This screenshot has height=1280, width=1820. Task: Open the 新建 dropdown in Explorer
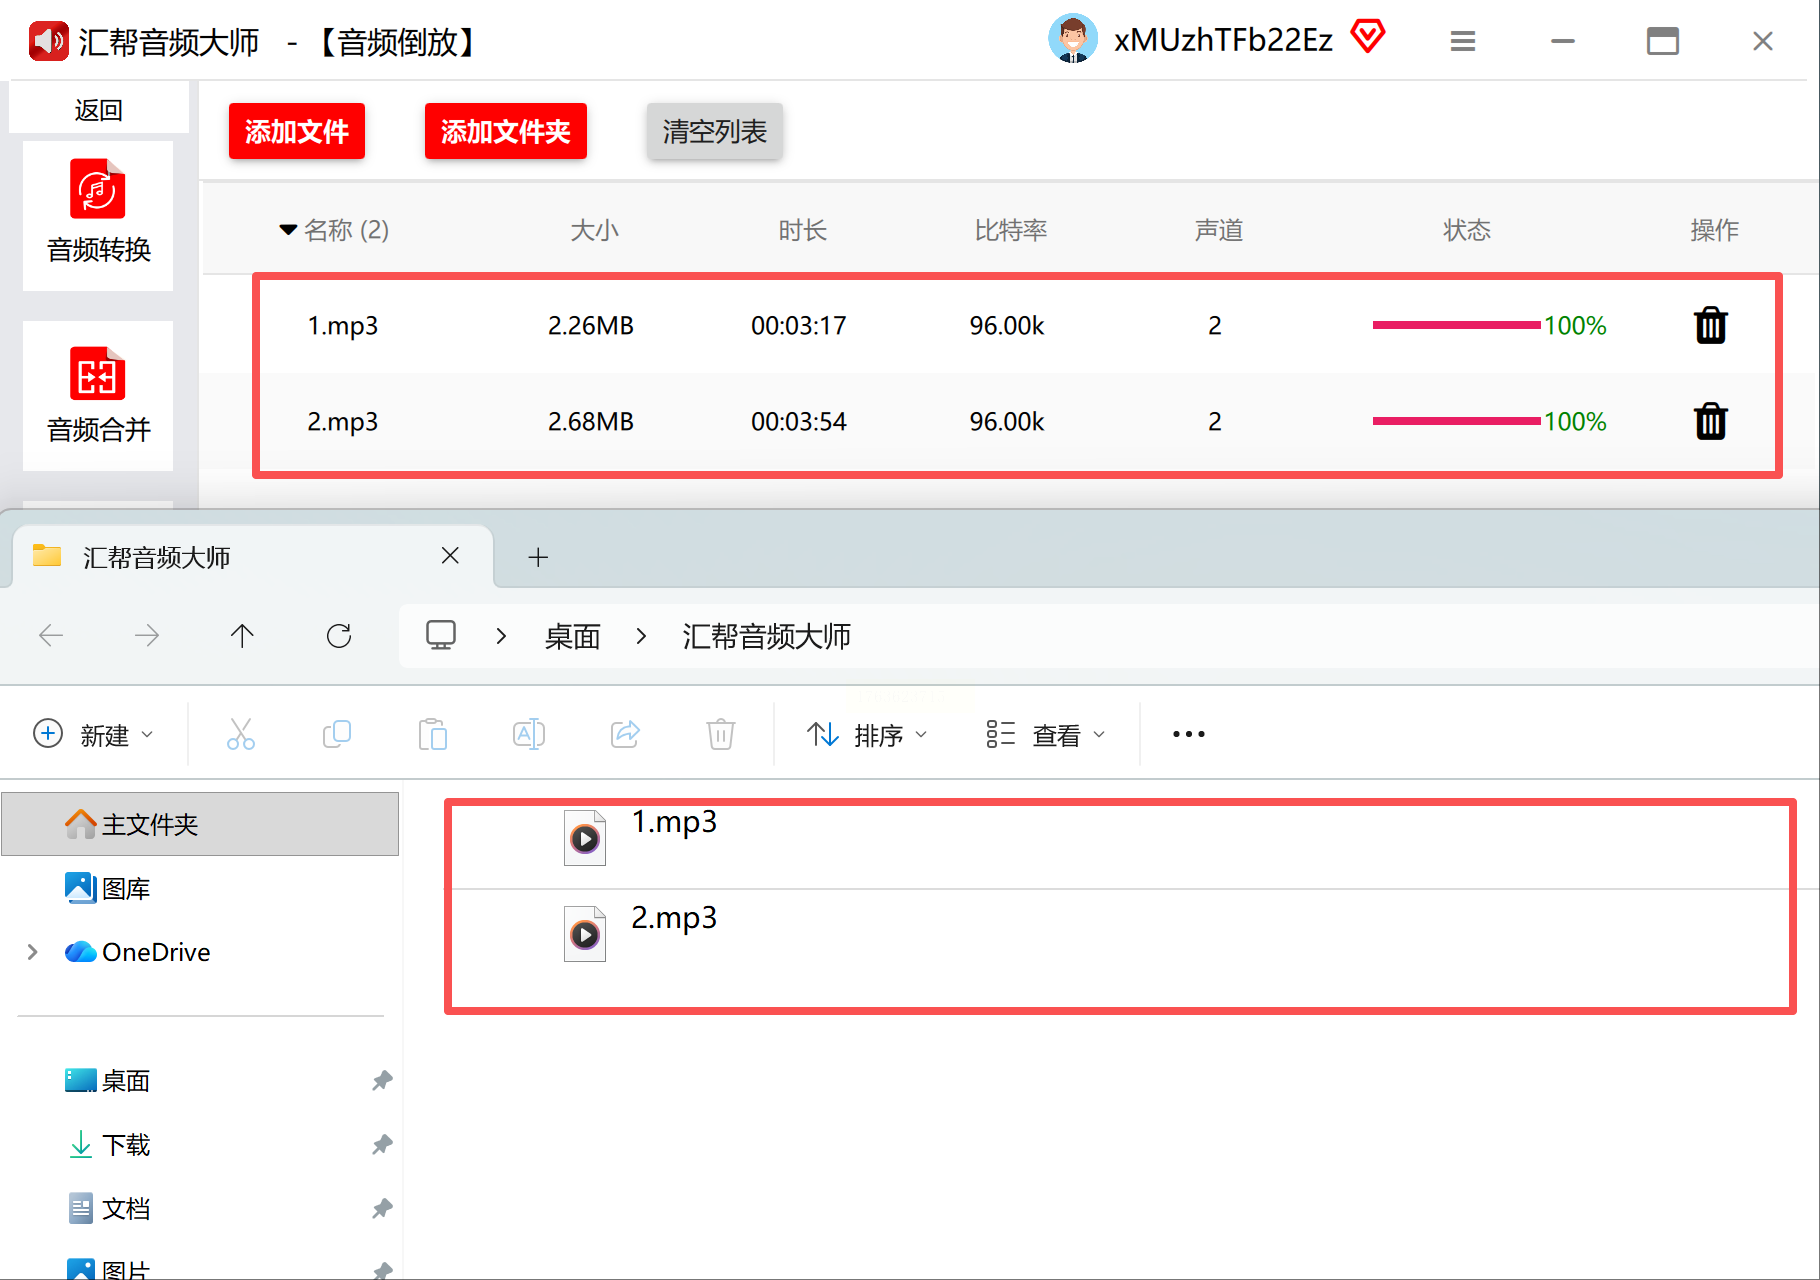tap(93, 734)
